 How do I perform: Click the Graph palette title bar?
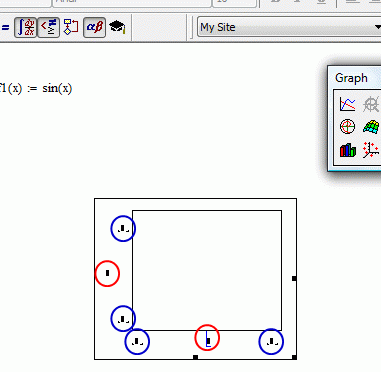[355, 78]
